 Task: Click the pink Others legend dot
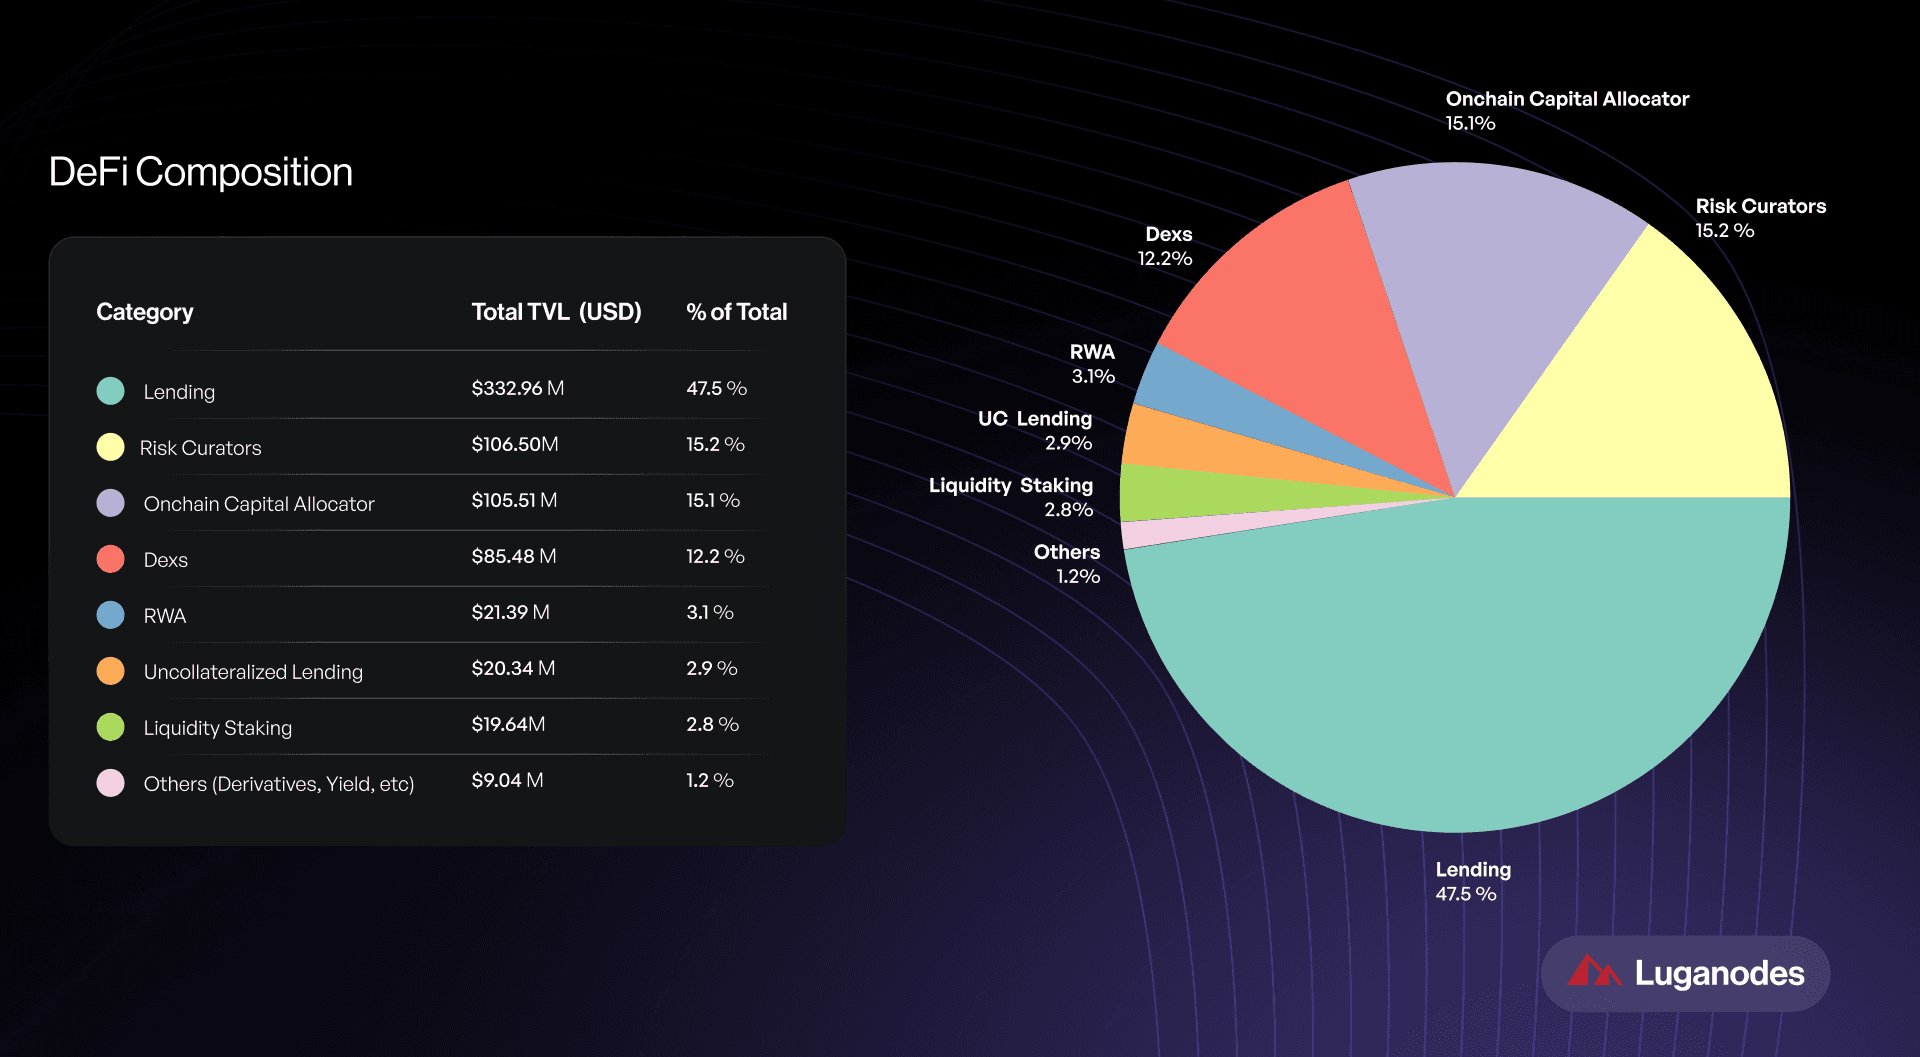[110, 783]
